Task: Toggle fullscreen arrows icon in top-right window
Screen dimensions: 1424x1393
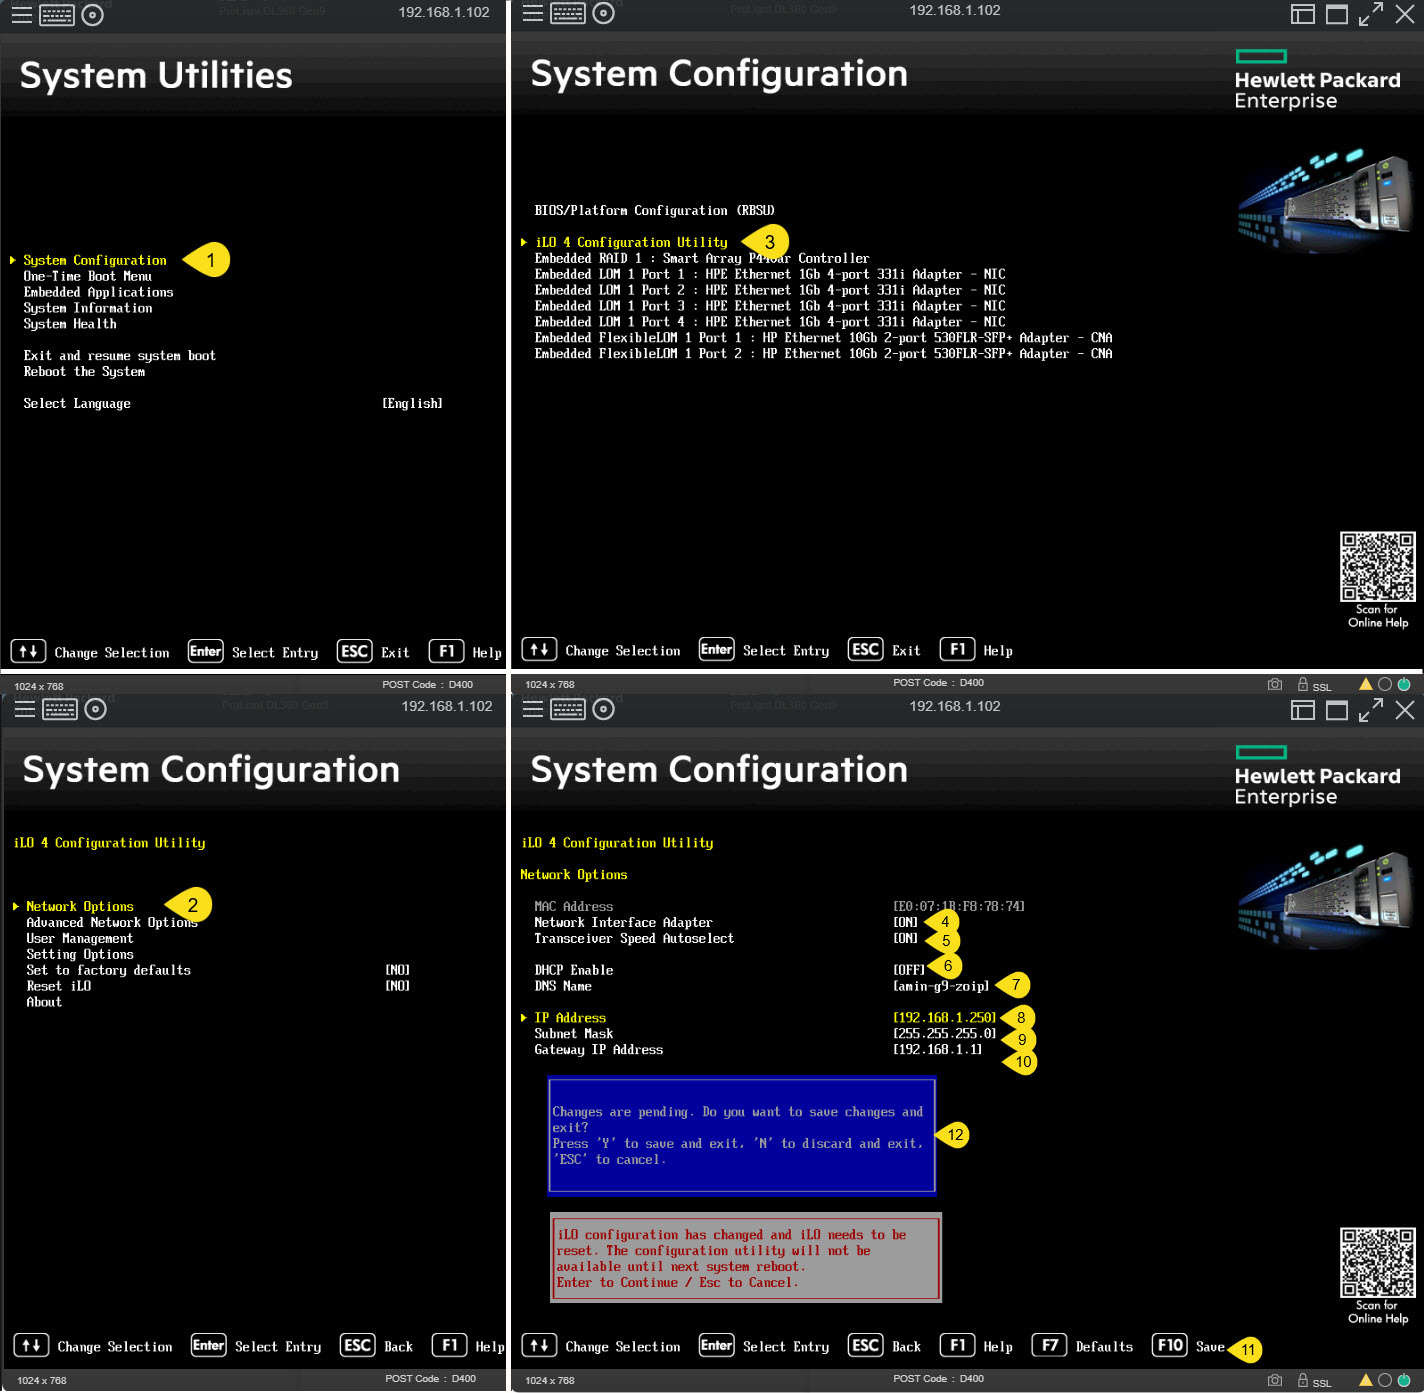Action: coord(1371,14)
